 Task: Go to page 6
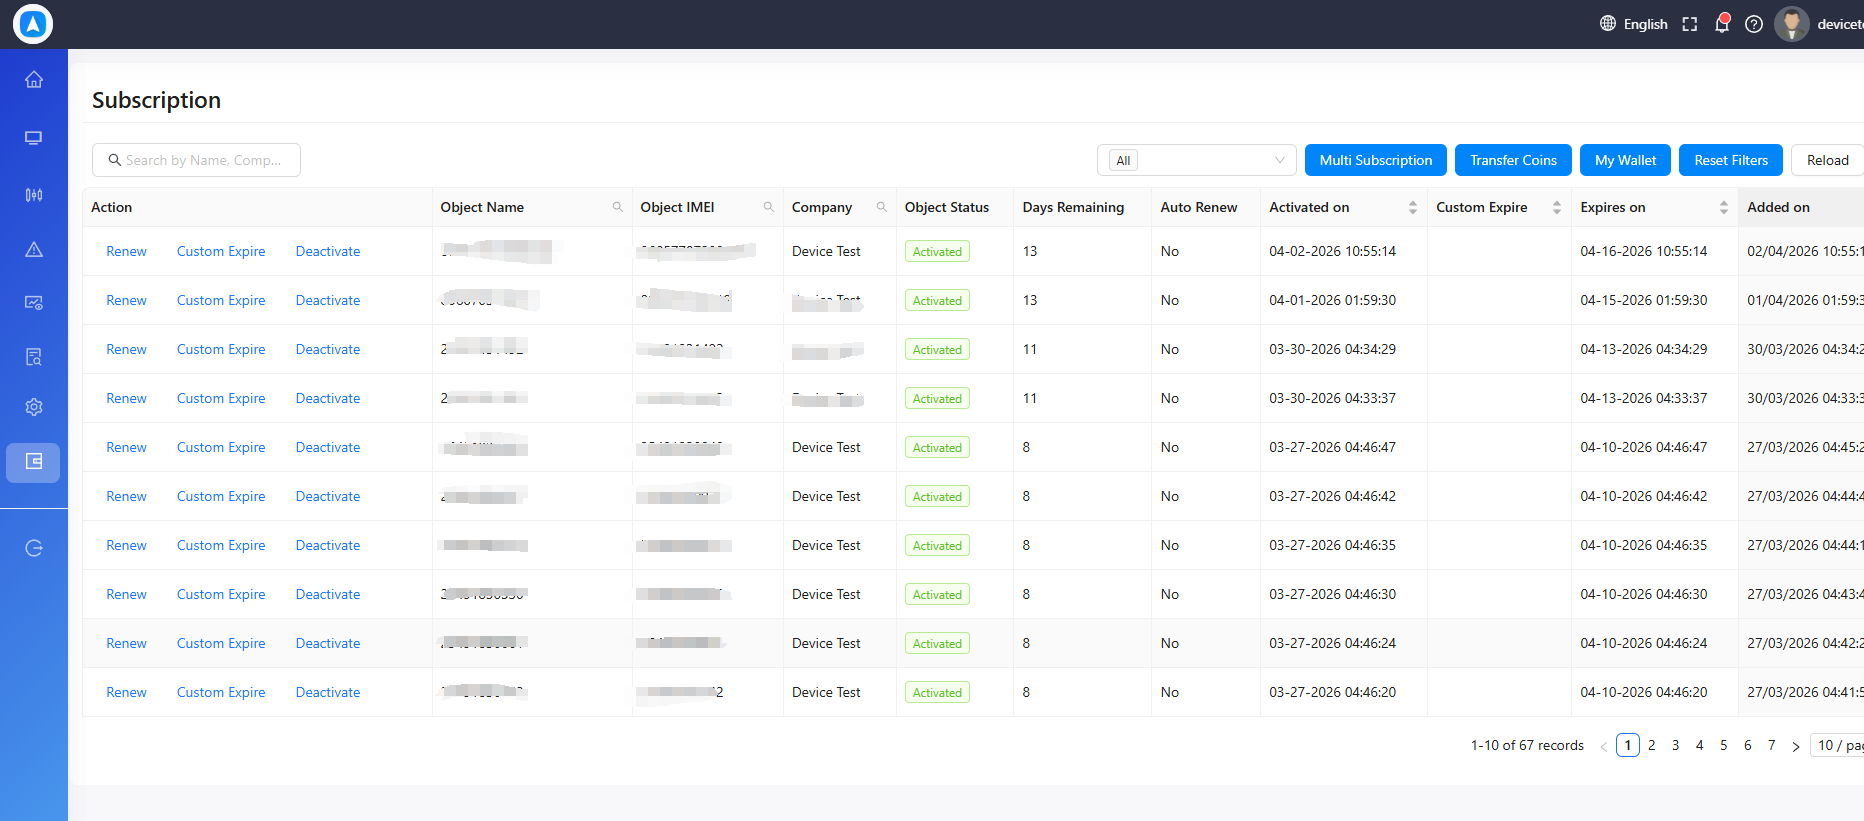(1748, 745)
